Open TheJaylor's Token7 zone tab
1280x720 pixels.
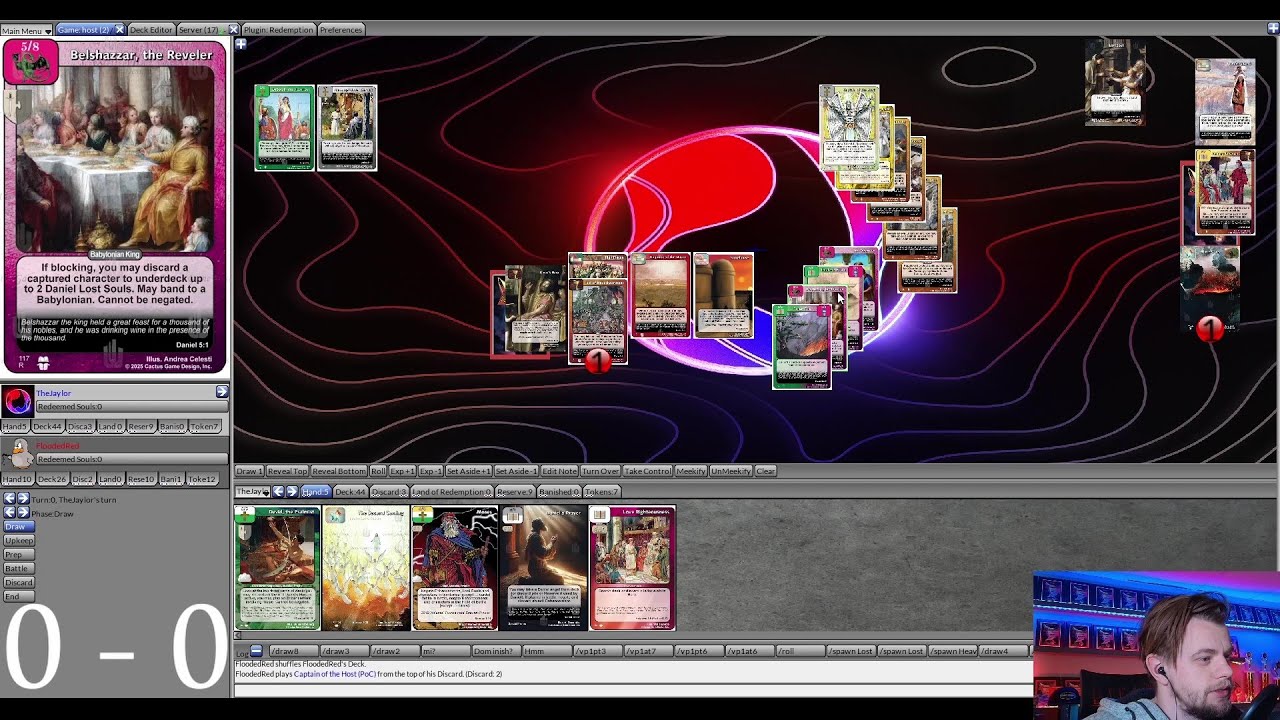pos(204,427)
